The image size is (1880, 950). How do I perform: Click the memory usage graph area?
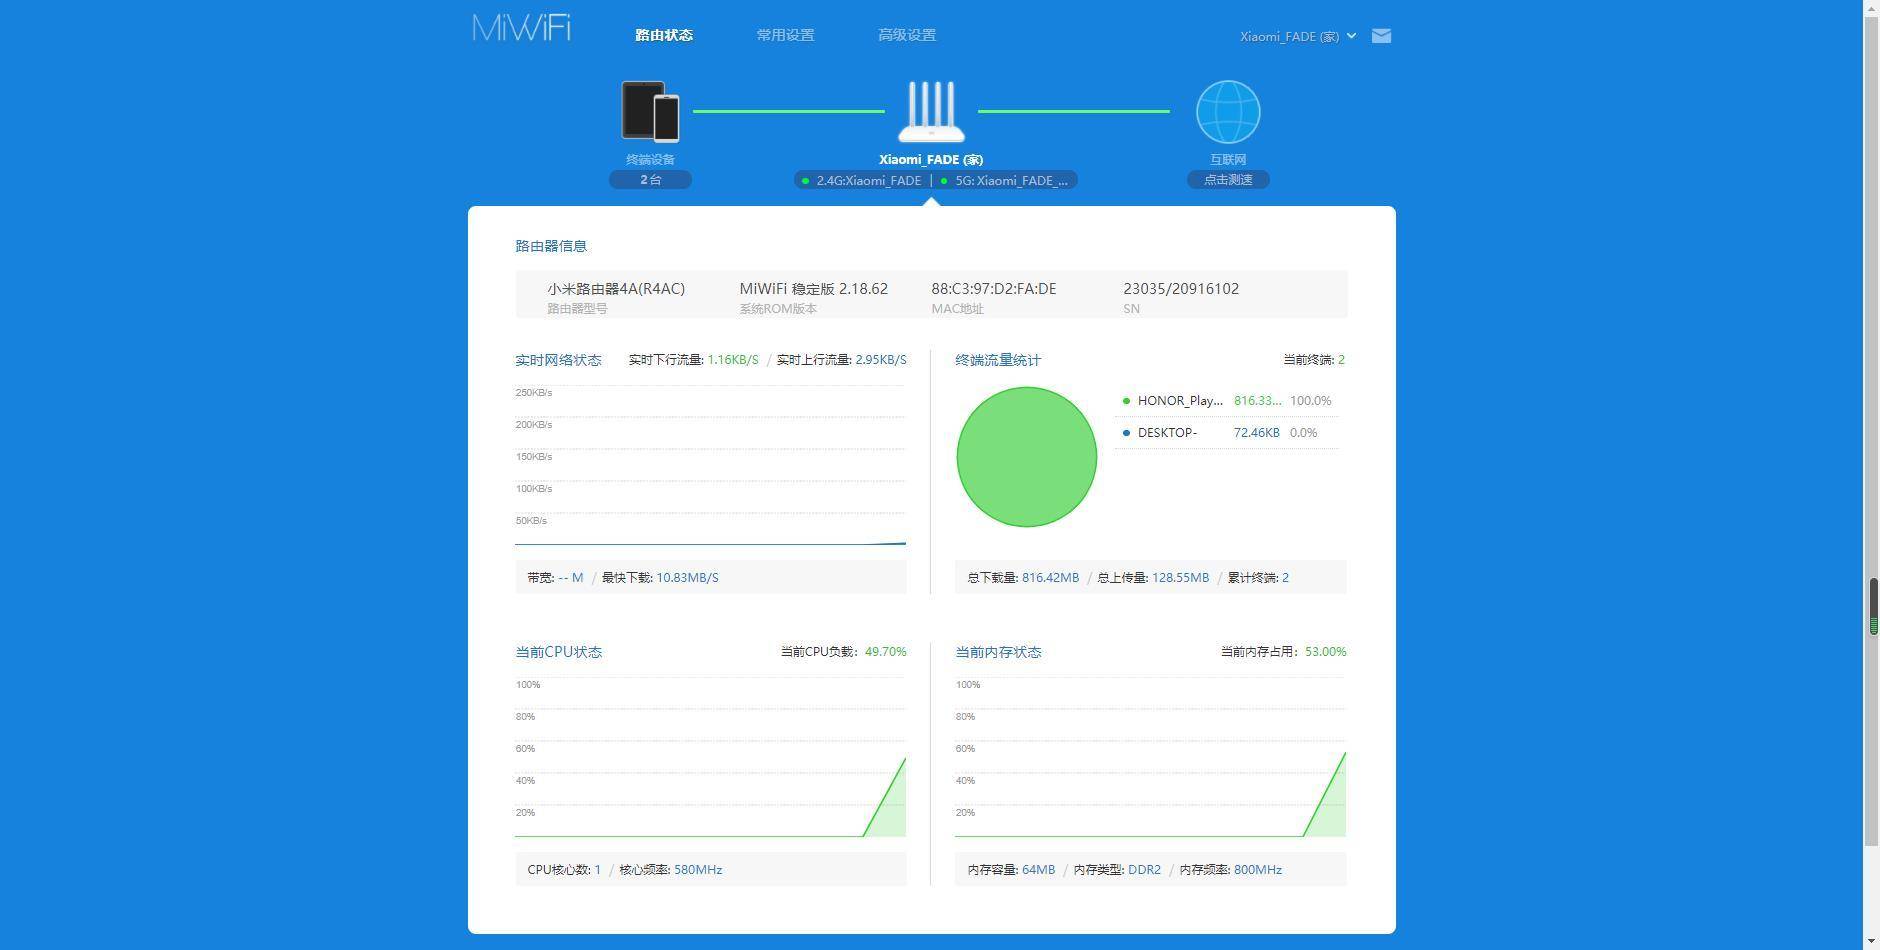(1150, 758)
